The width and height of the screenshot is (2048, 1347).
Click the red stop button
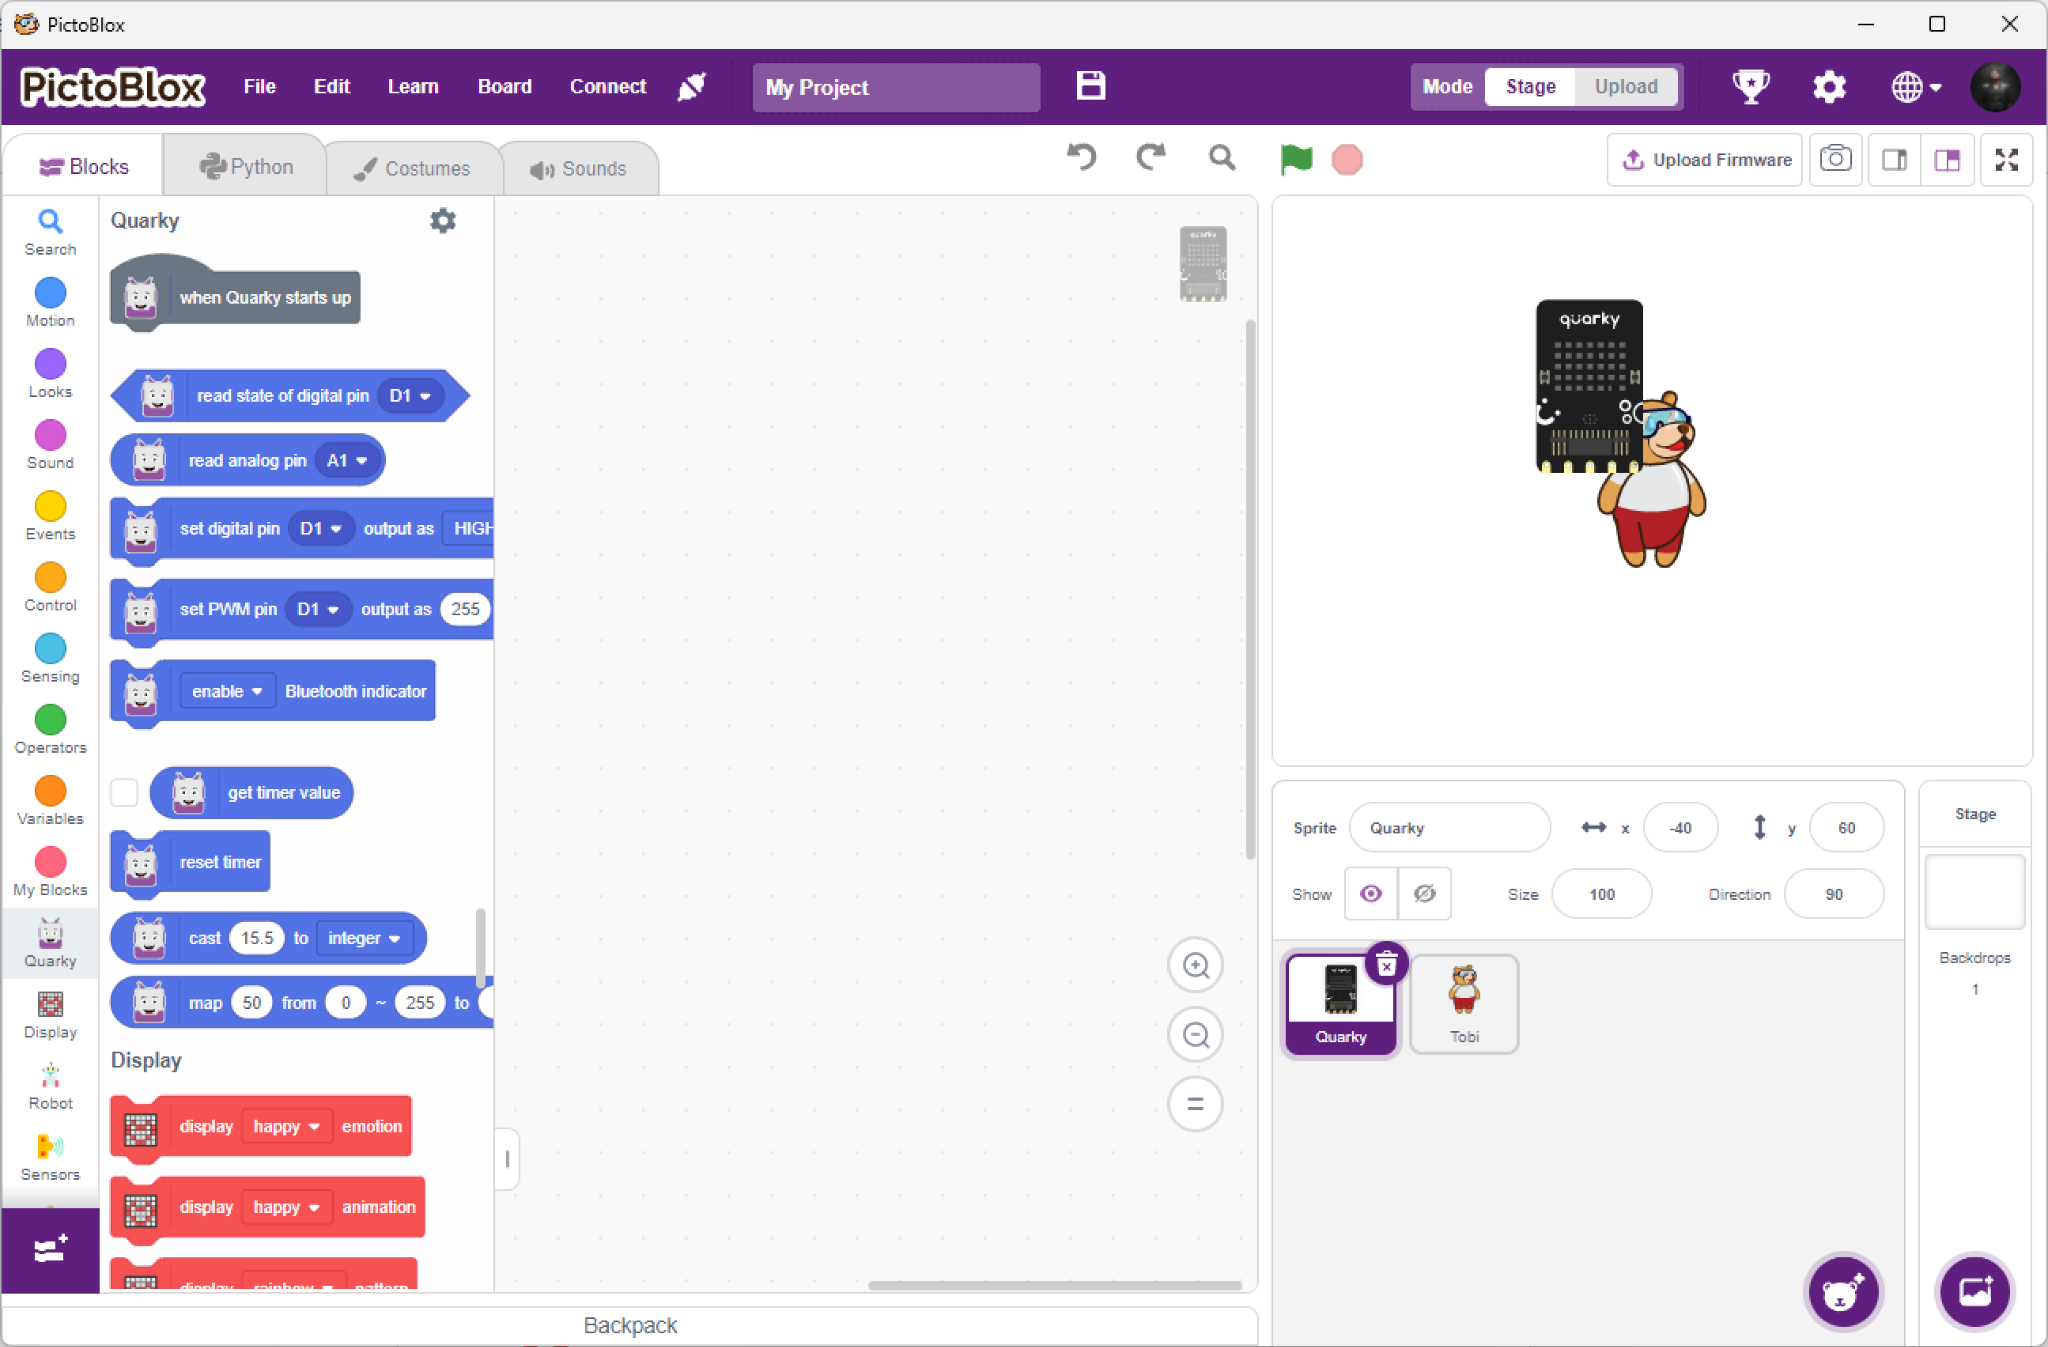click(x=1347, y=160)
